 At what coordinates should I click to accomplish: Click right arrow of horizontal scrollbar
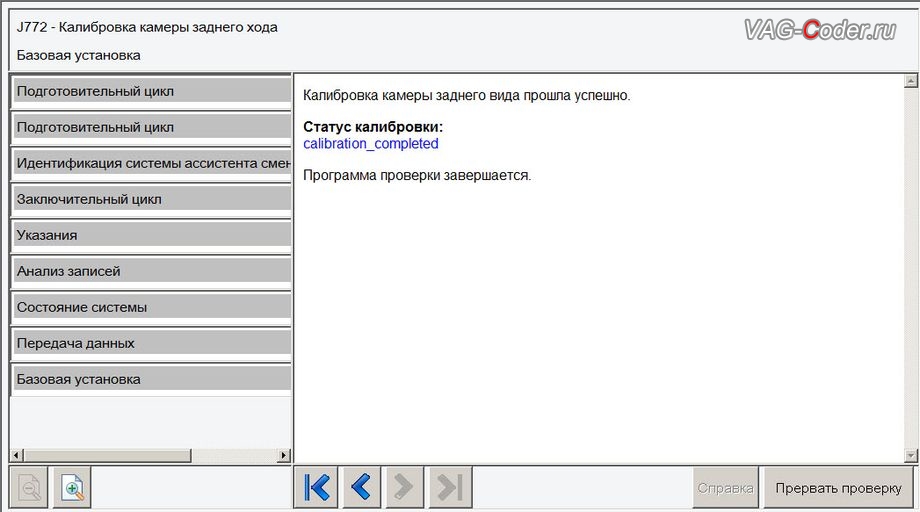[284, 455]
